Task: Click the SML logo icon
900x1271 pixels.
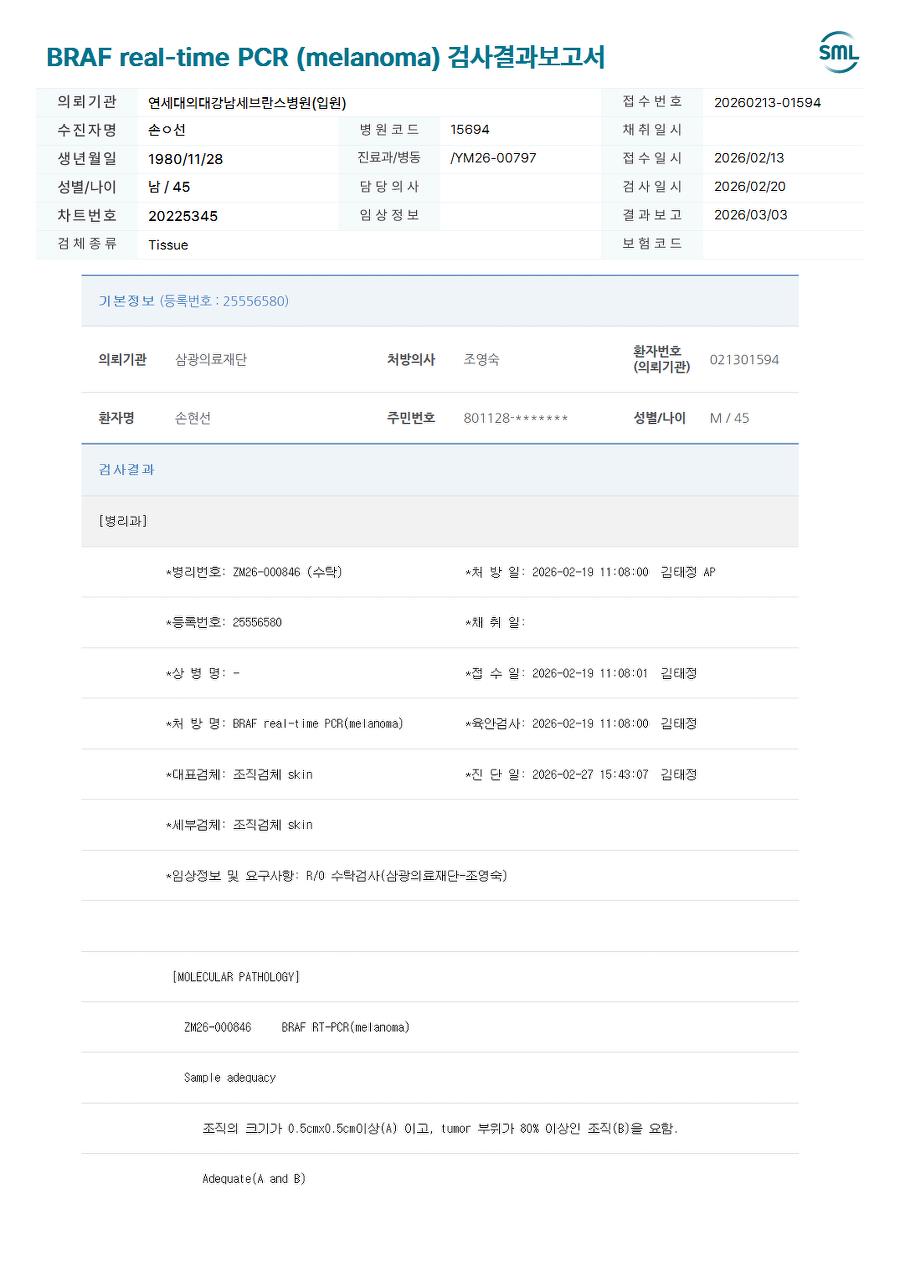Action: coord(838,53)
